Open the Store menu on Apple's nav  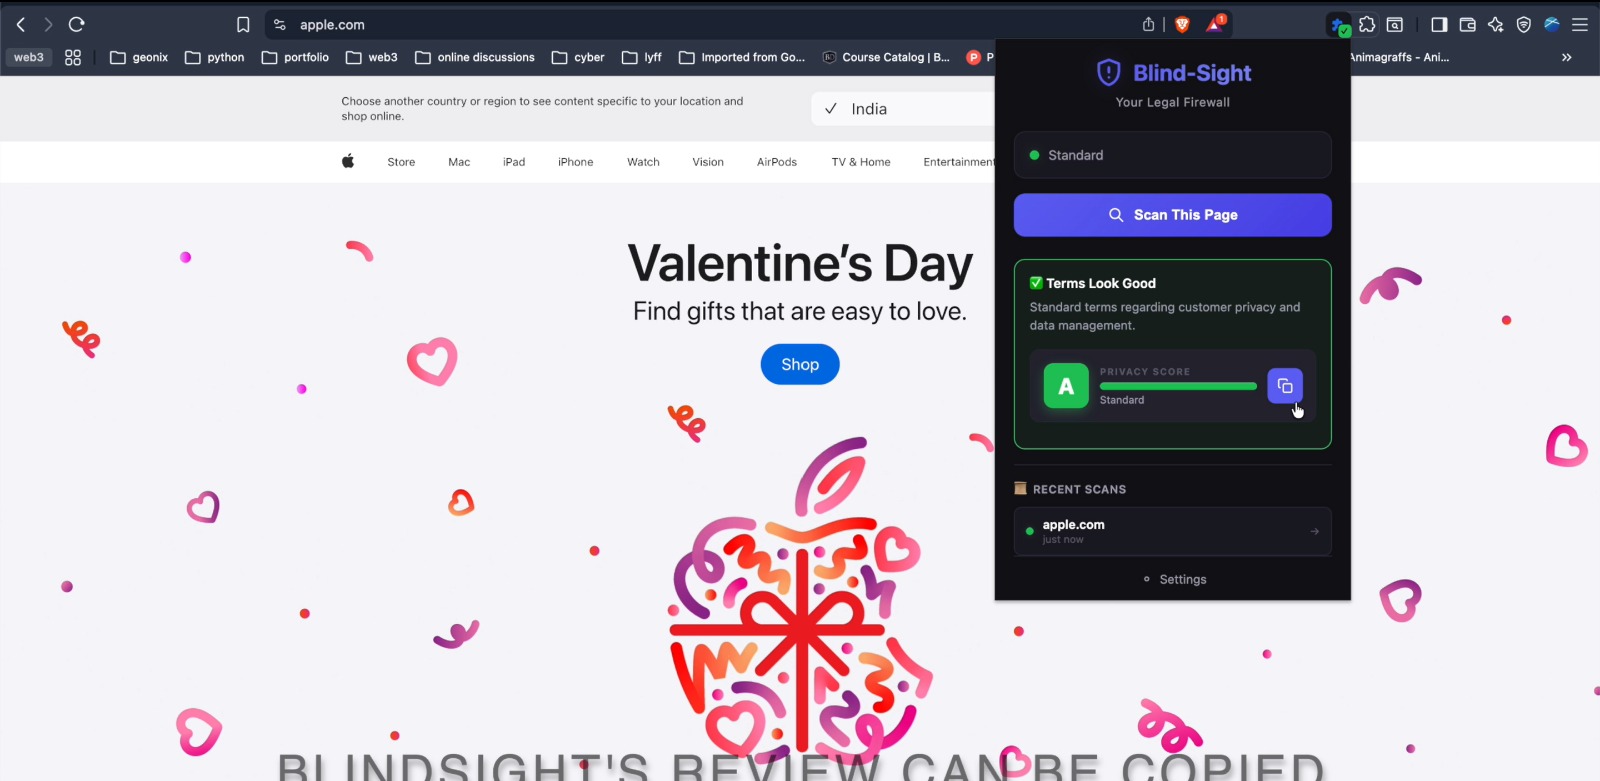pyautogui.click(x=401, y=162)
